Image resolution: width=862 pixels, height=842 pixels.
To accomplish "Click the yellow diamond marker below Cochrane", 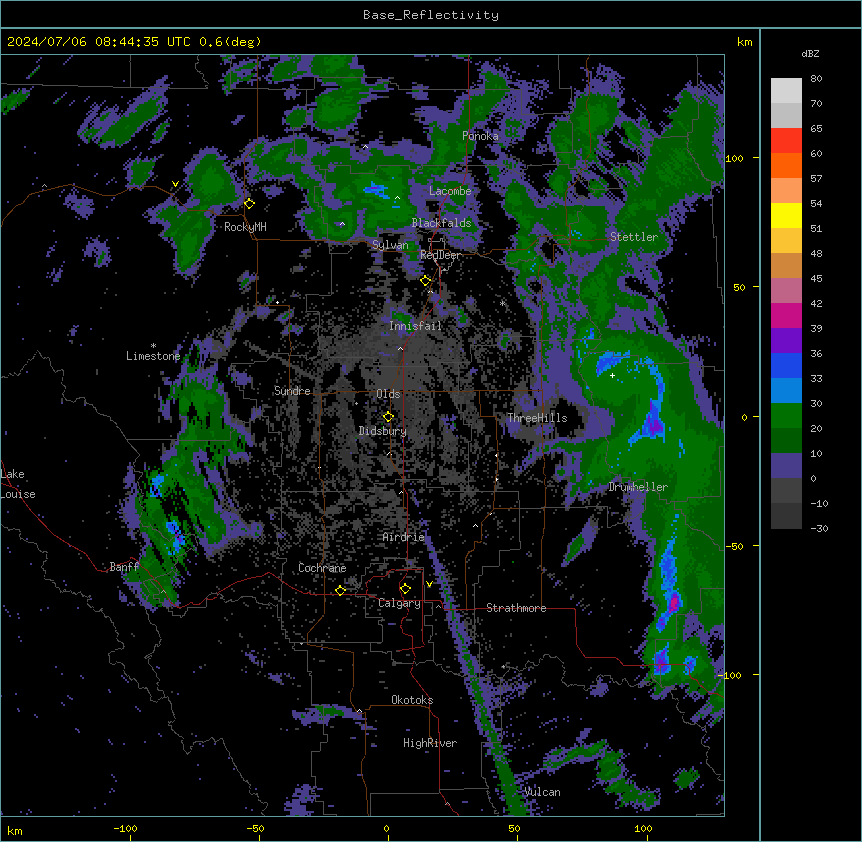I will pos(340,590).
